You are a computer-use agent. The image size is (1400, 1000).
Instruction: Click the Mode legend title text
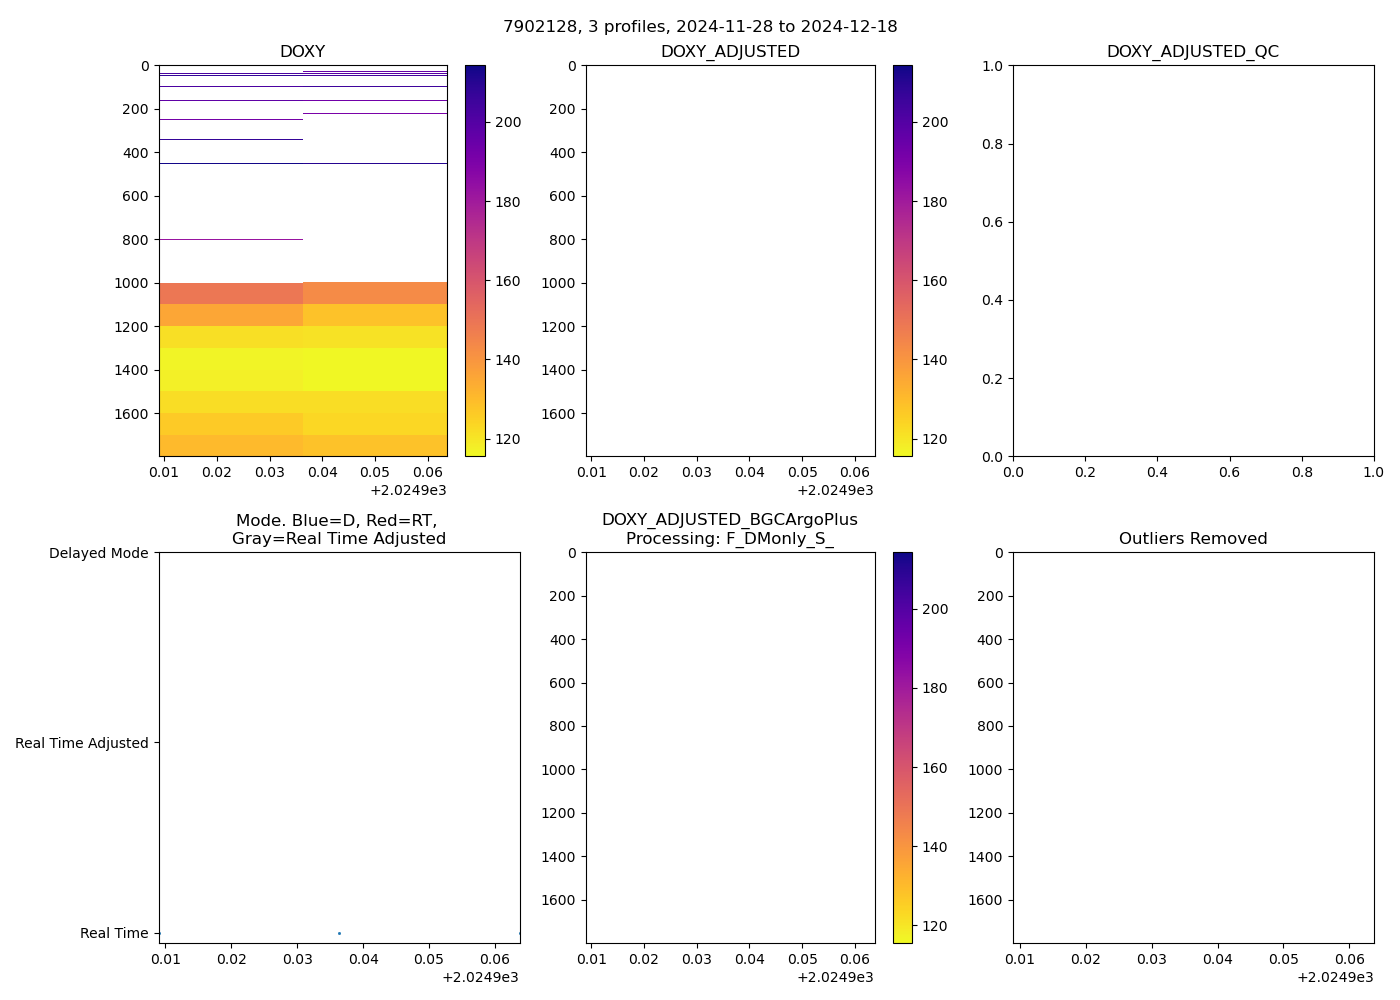(x=338, y=530)
